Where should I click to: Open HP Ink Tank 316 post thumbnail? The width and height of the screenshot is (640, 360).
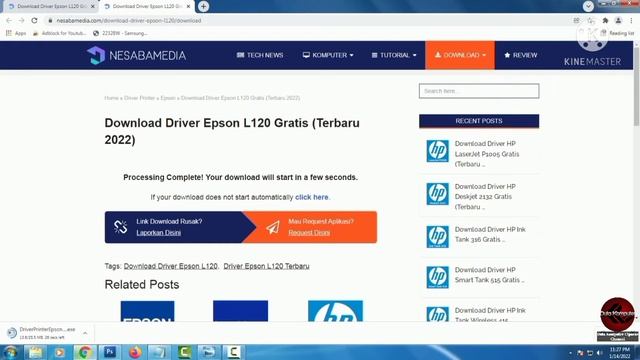438,237
